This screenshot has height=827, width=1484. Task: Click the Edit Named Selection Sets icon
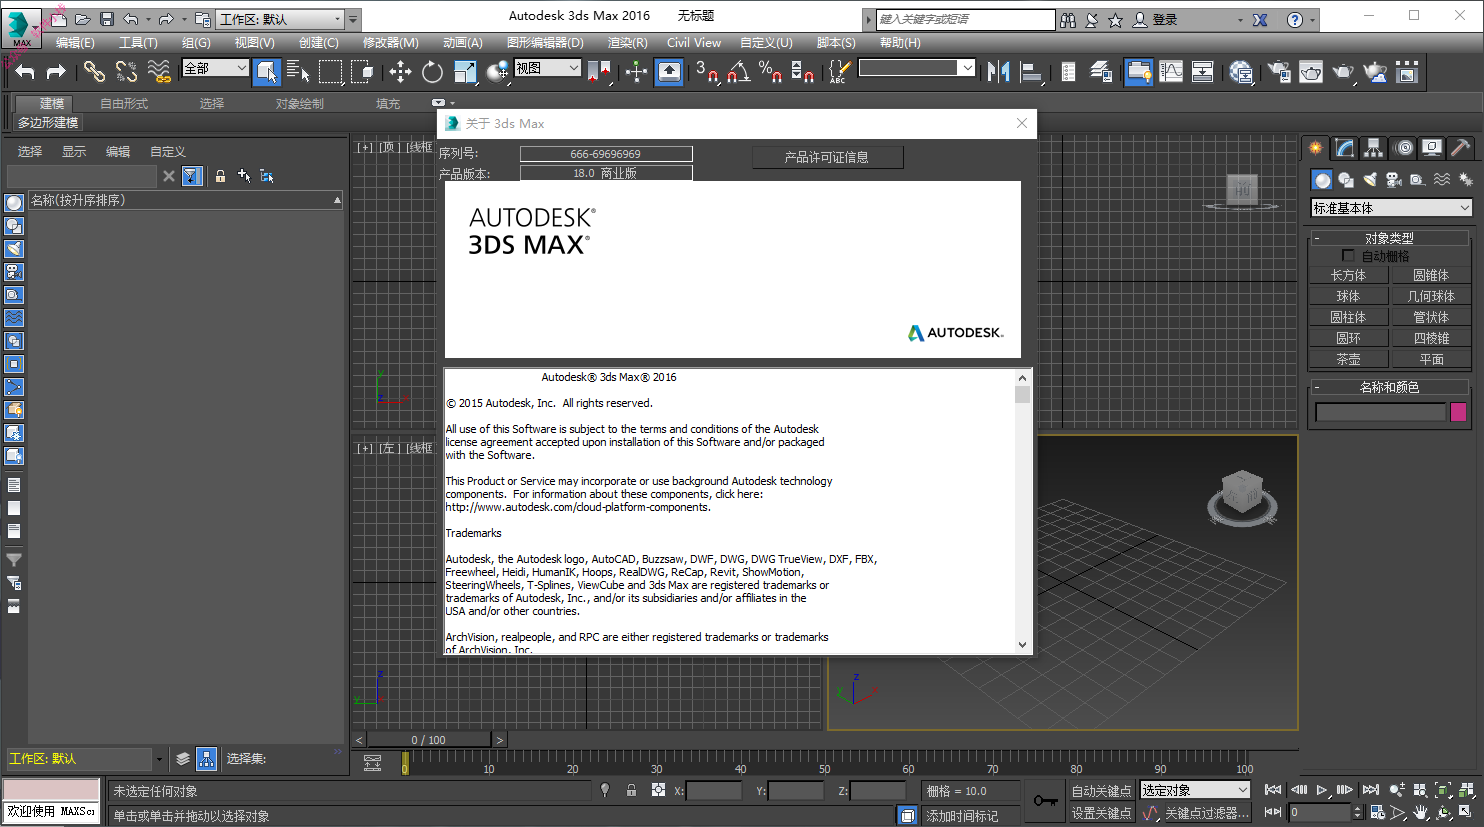pos(838,71)
